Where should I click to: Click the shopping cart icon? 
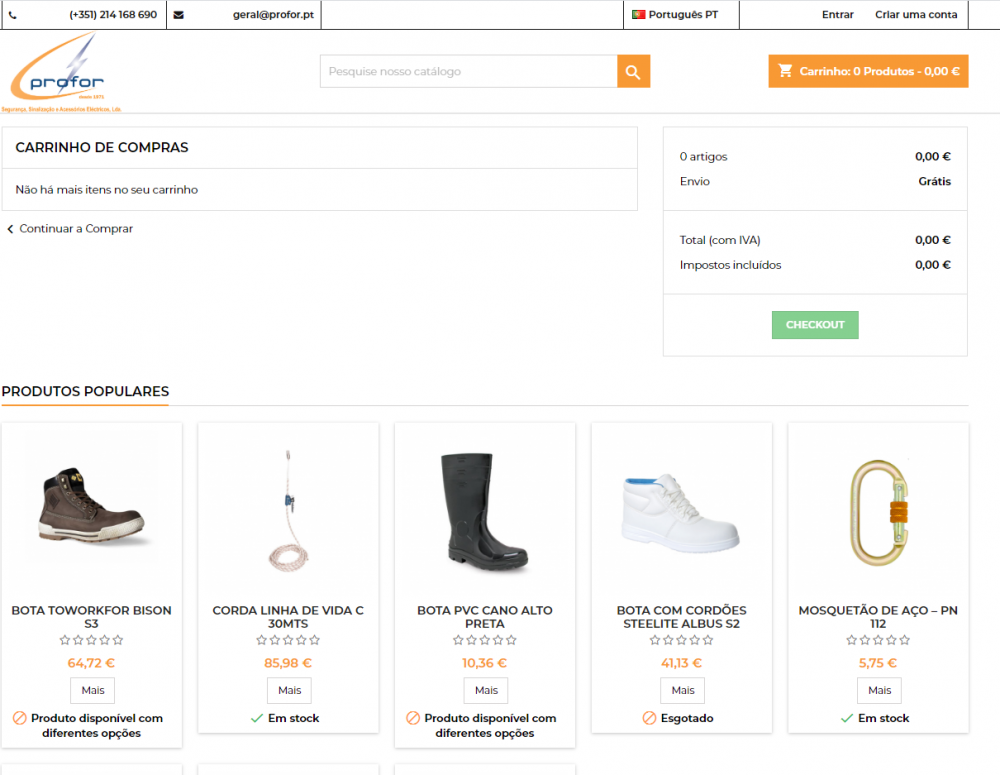point(786,71)
